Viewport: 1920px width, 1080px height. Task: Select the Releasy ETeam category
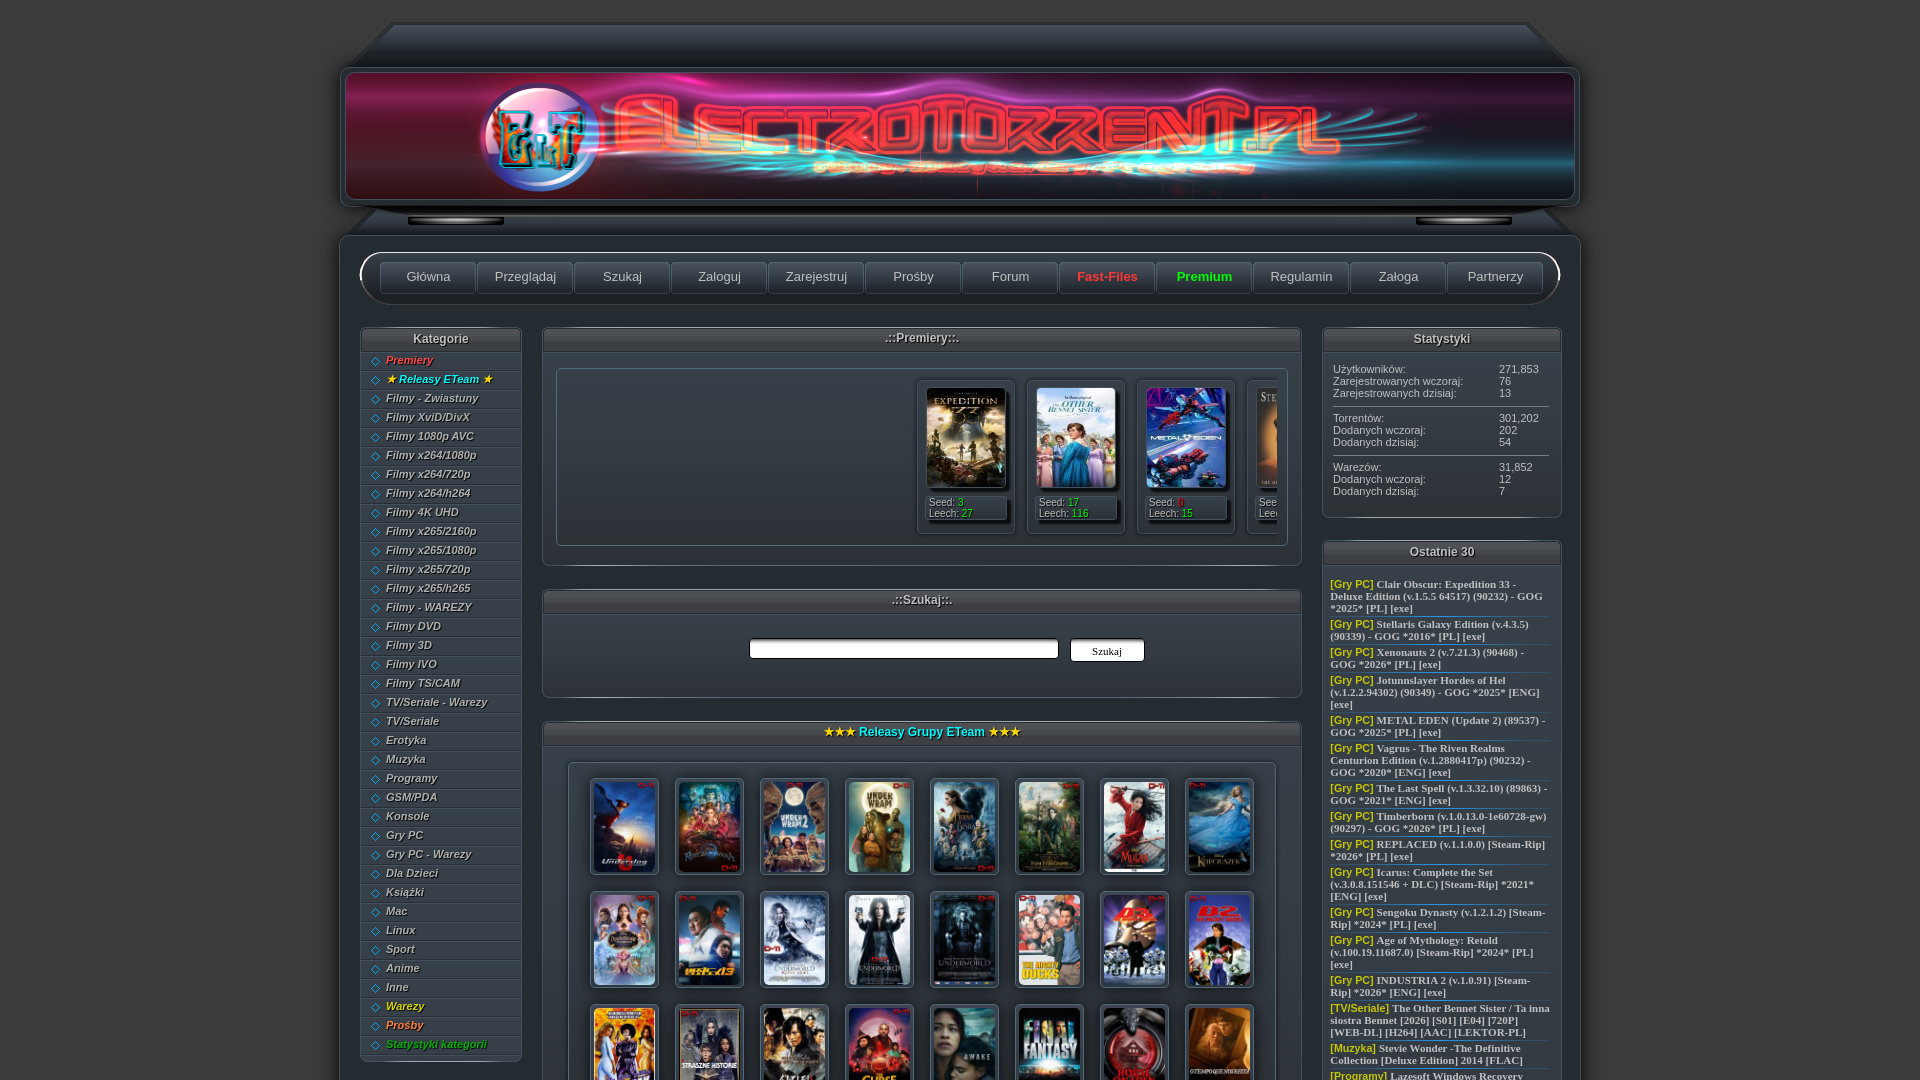click(x=439, y=379)
